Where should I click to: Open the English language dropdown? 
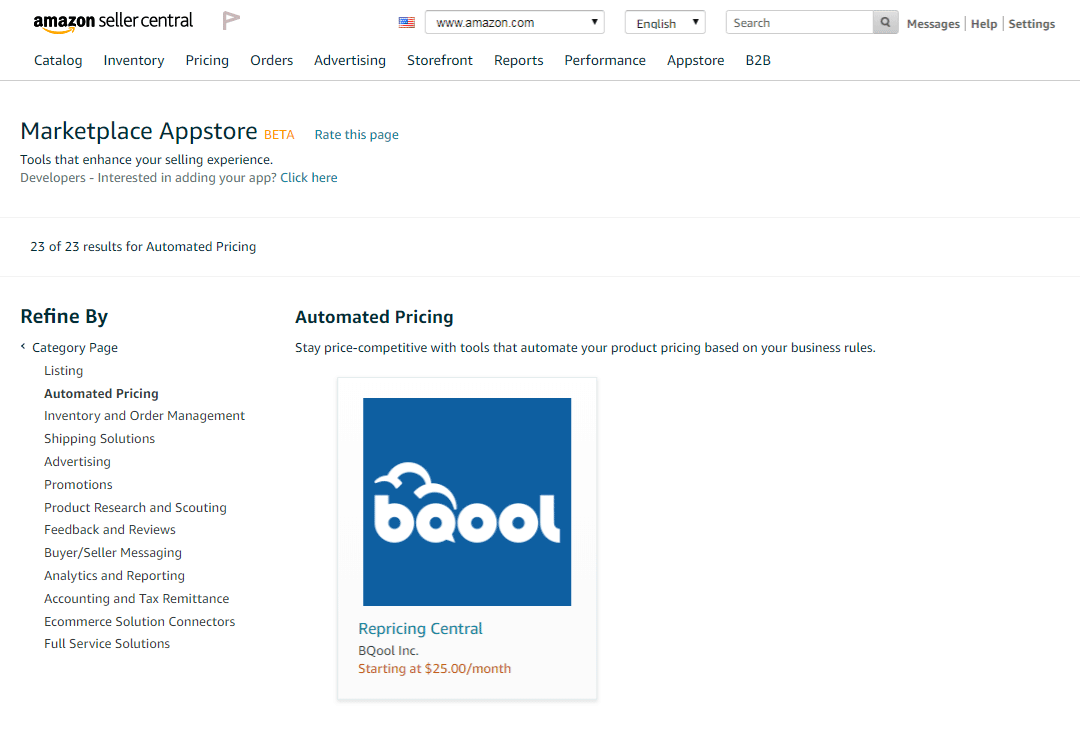[665, 22]
